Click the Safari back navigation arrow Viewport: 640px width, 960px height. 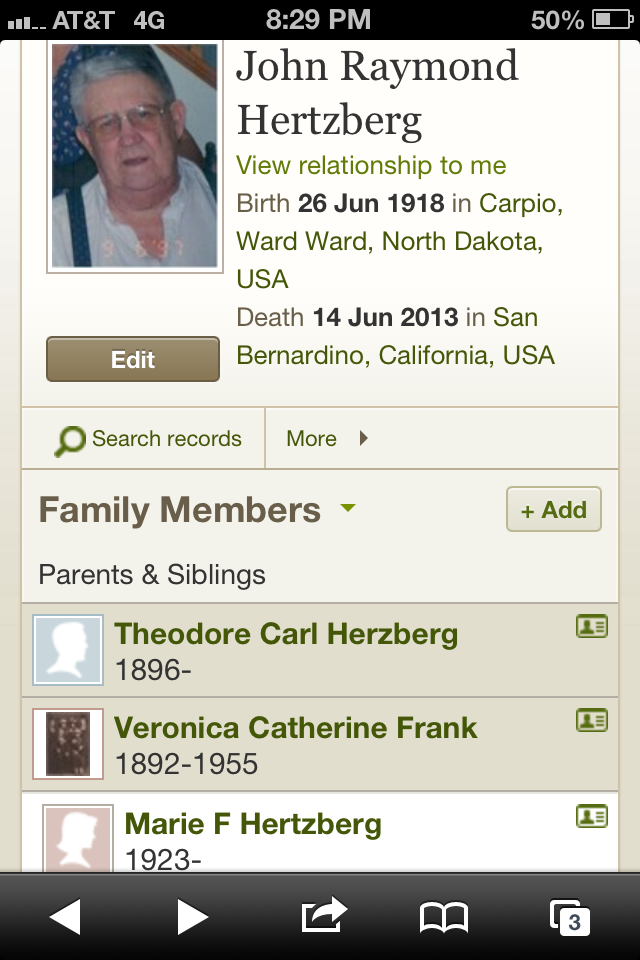(x=67, y=915)
